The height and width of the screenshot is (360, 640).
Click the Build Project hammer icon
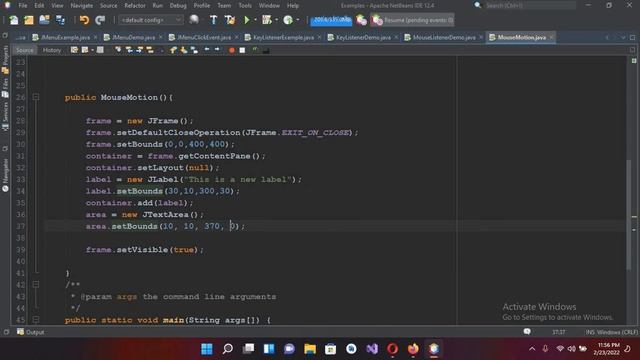pyautogui.click(x=213, y=20)
